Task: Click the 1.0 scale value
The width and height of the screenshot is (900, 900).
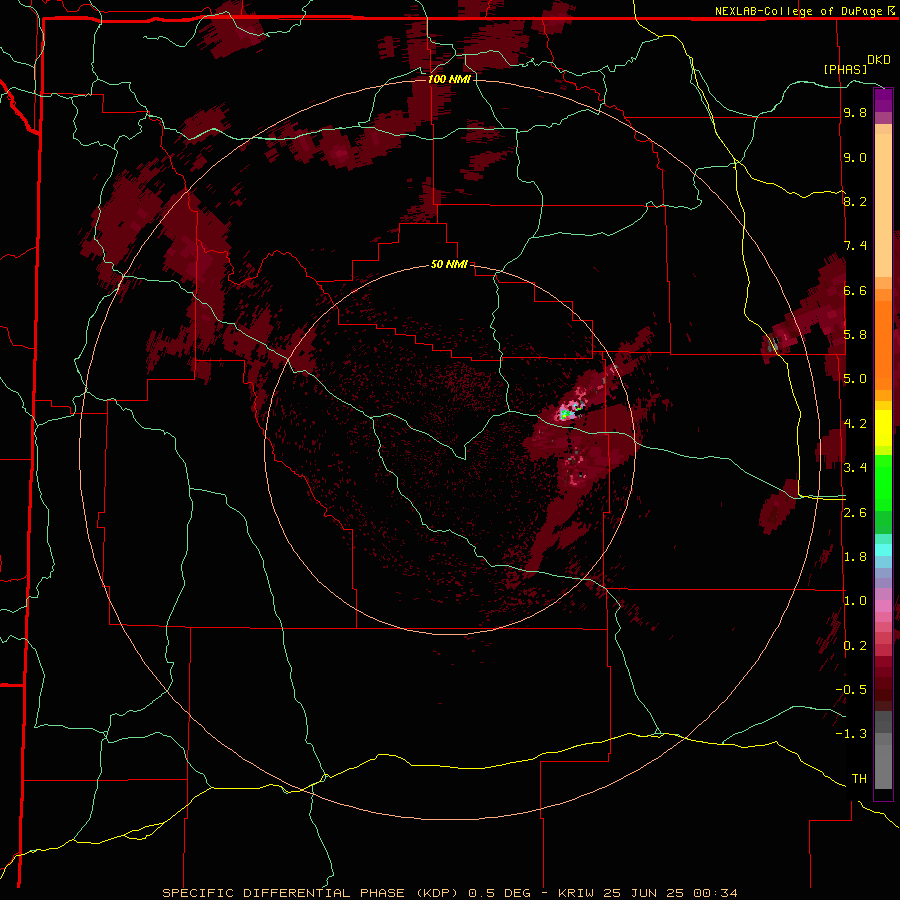Action: 855,601
